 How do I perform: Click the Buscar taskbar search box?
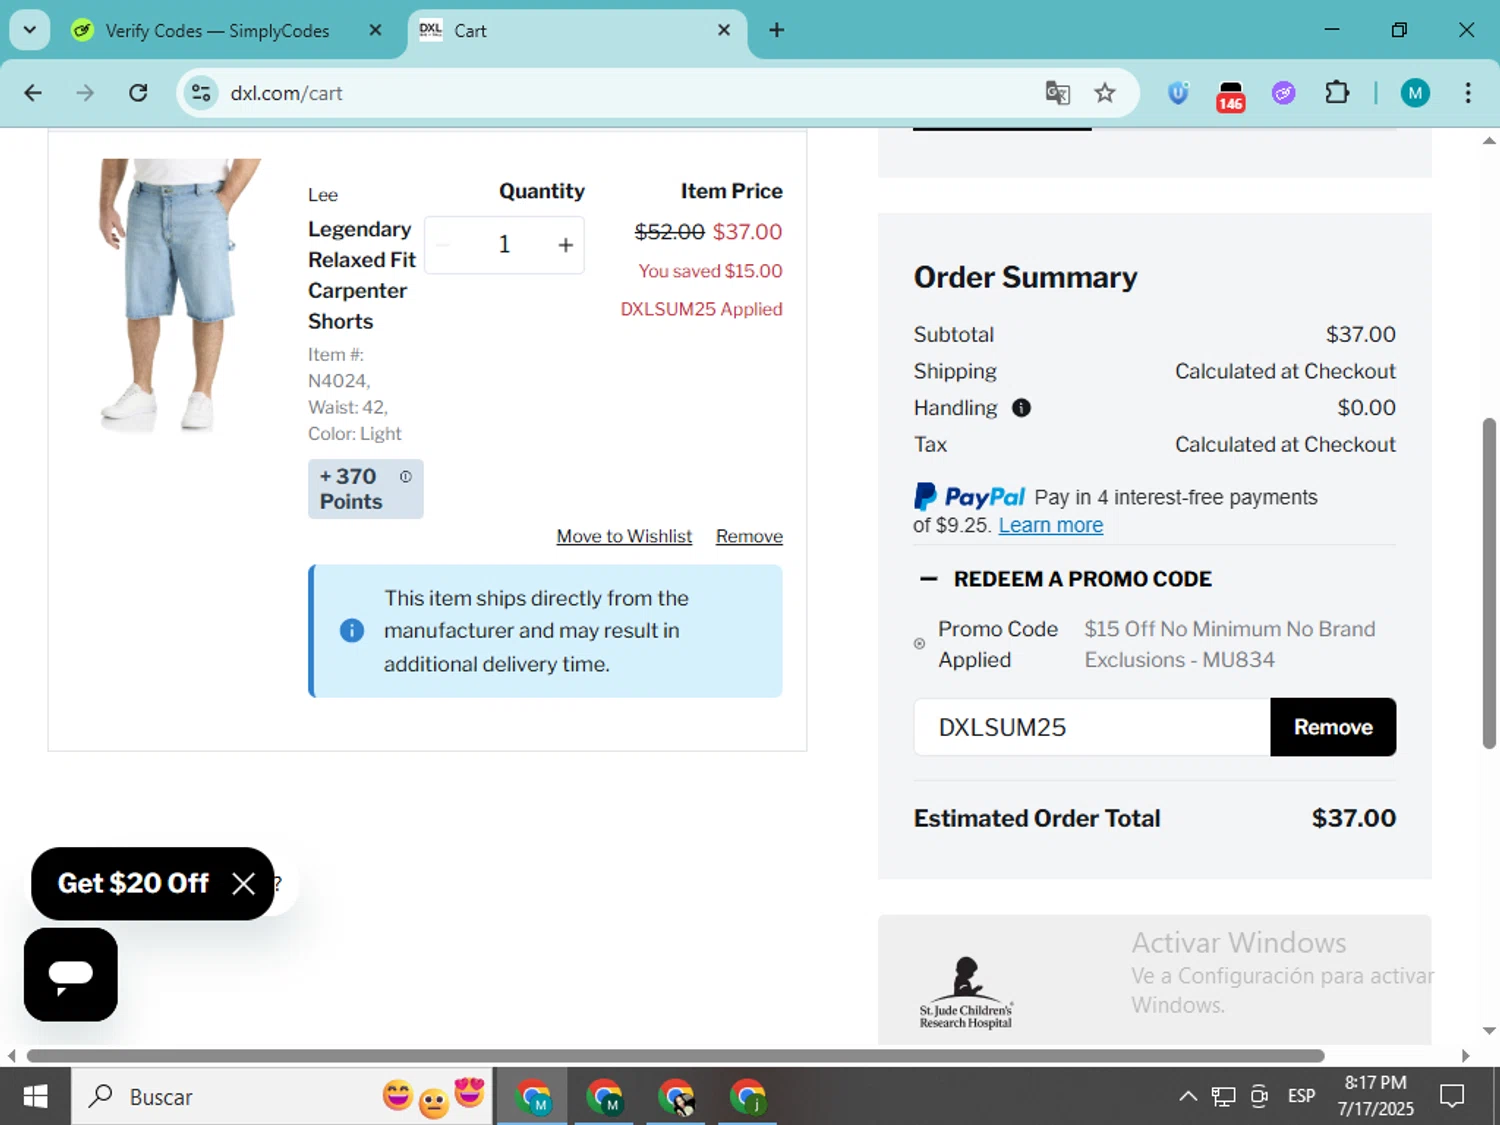coord(283,1097)
